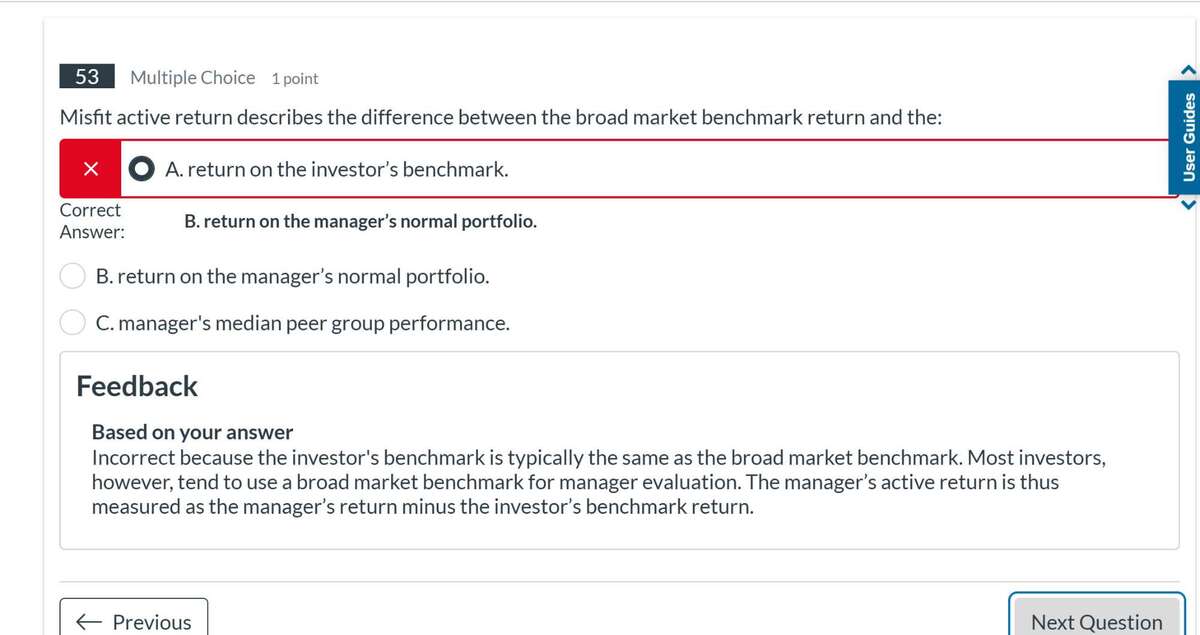
Task: Click the down chevron below User Guides
Action: 1187,206
